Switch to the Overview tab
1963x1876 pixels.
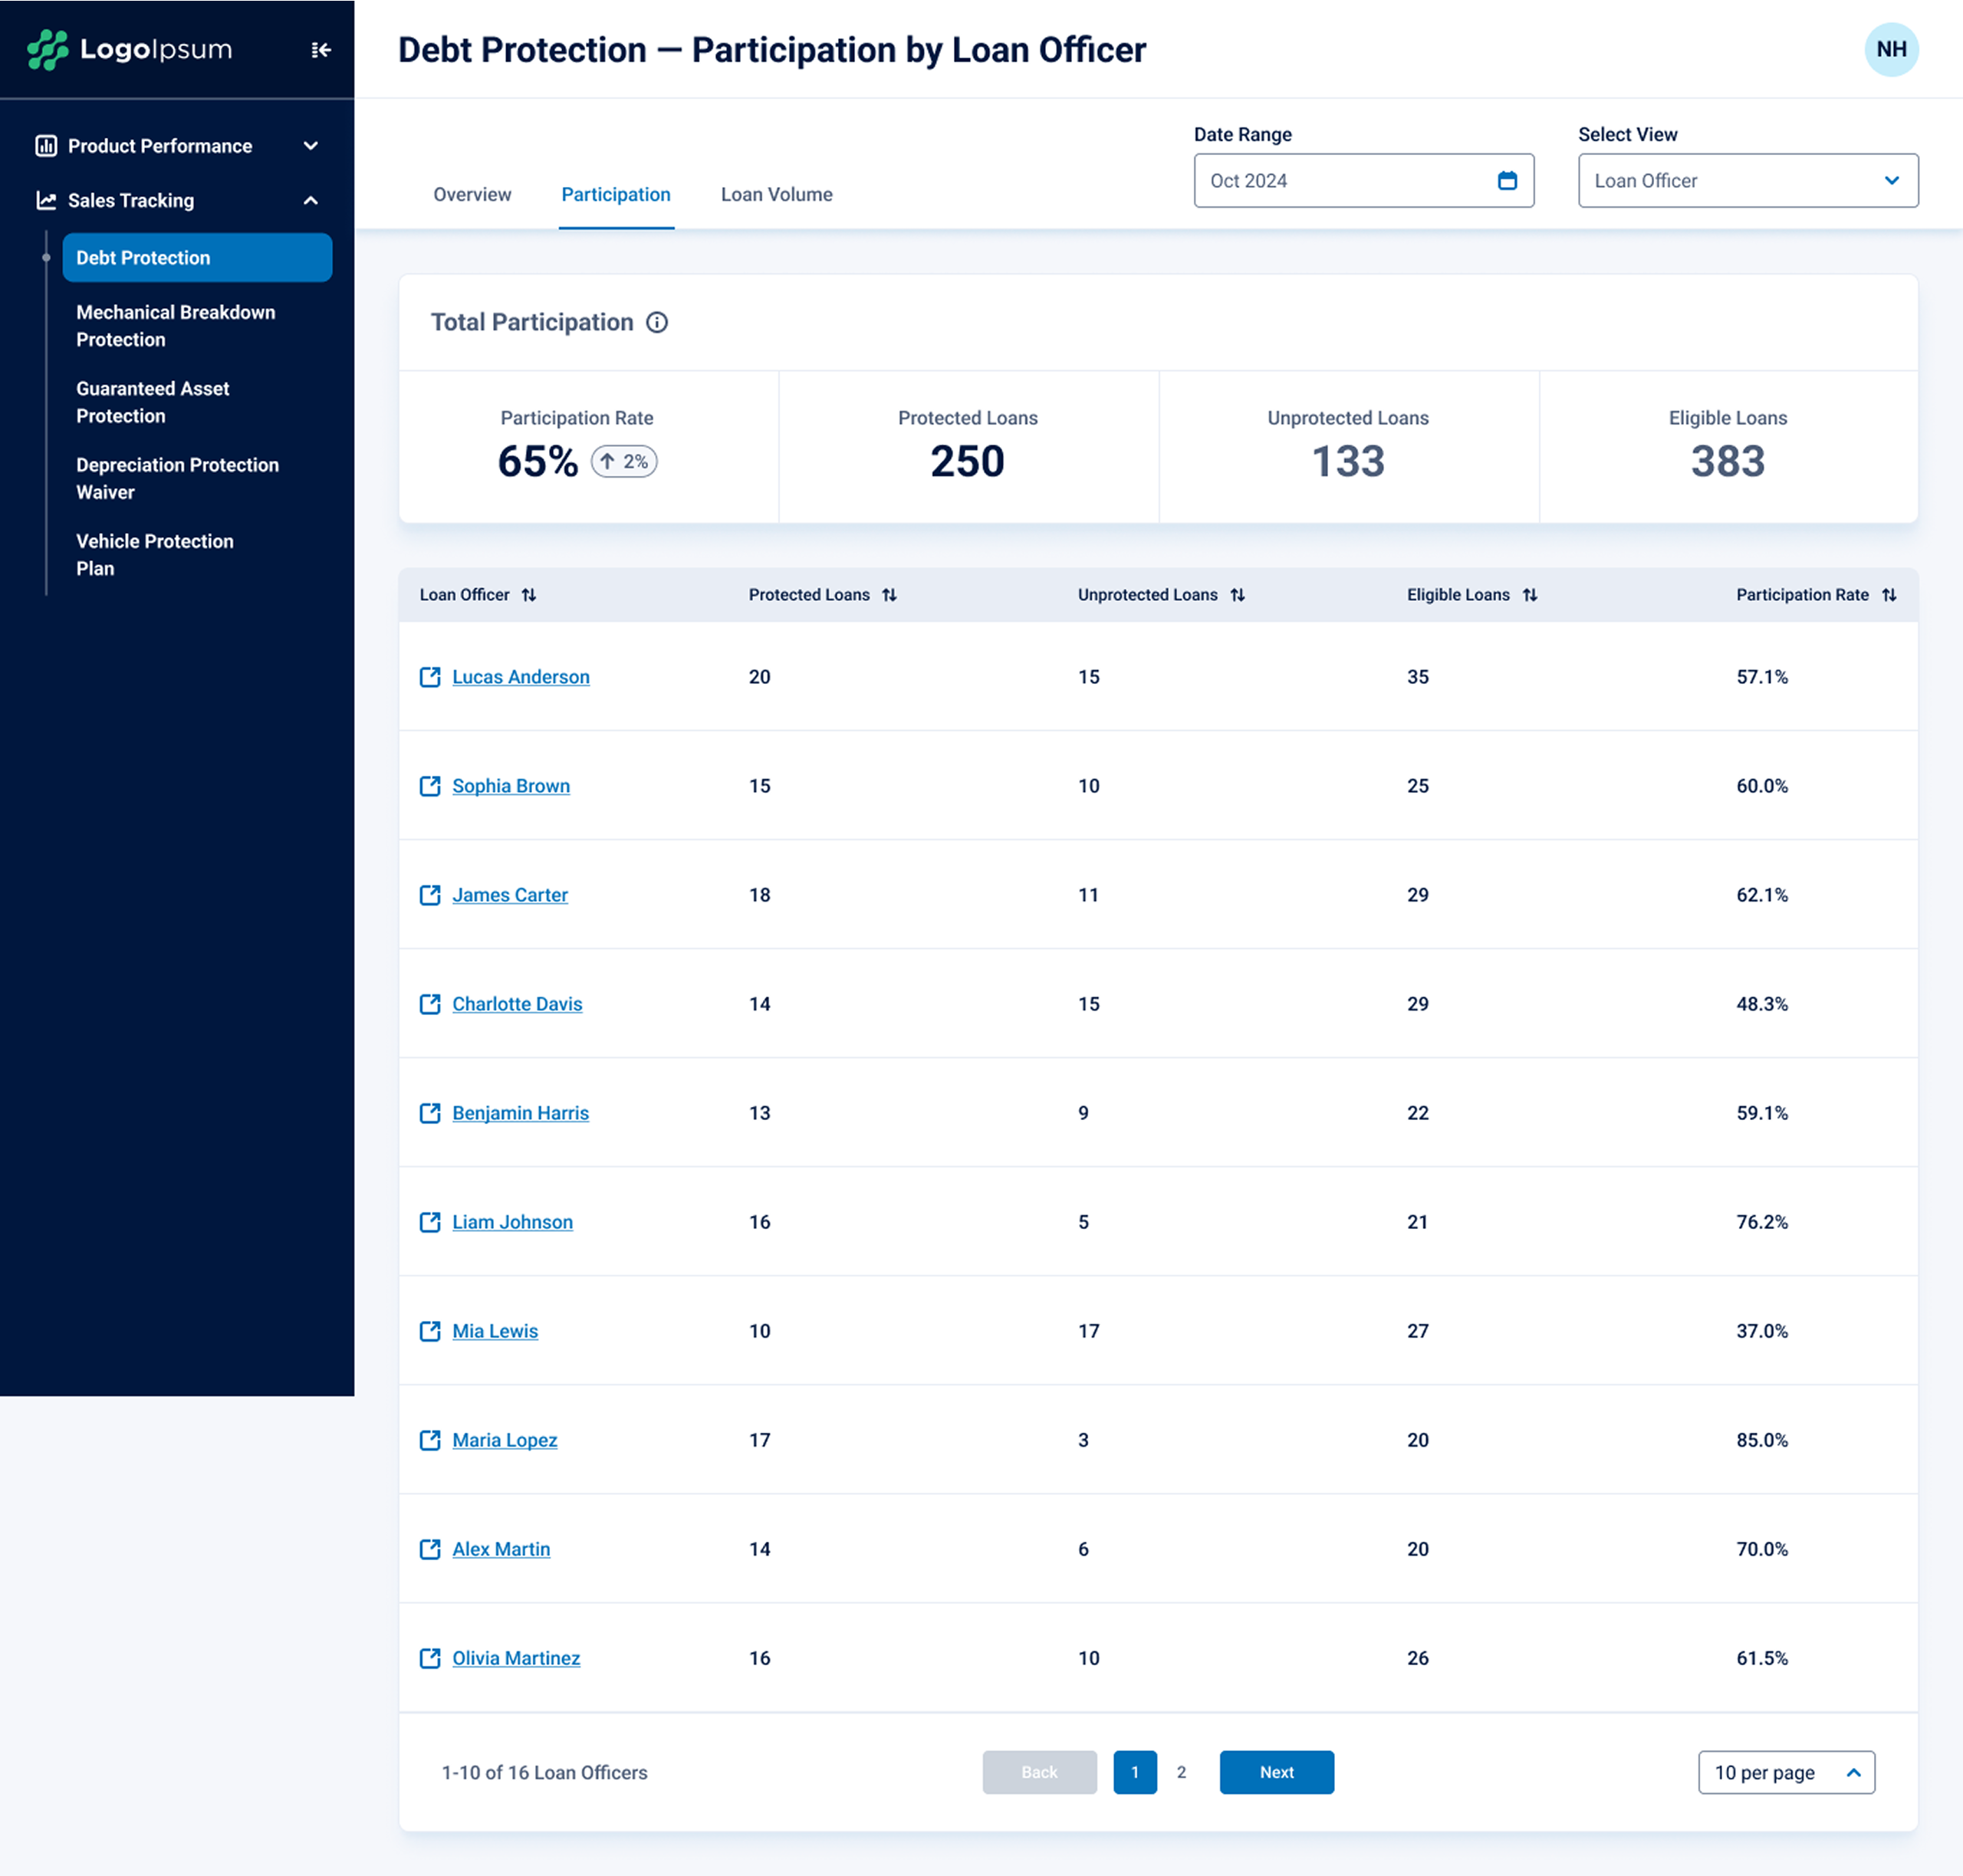pyautogui.click(x=472, y=195)
